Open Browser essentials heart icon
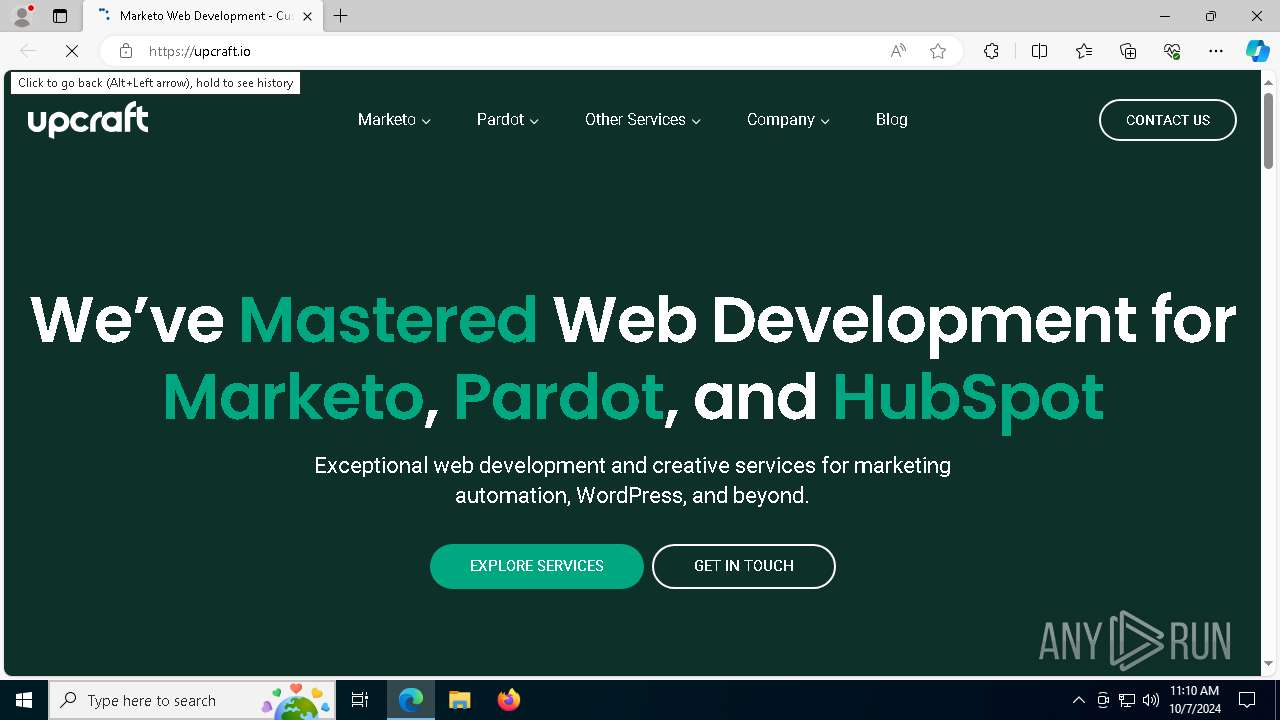The width and height of the screenshot is (1280, 720). click(1172, 51)
